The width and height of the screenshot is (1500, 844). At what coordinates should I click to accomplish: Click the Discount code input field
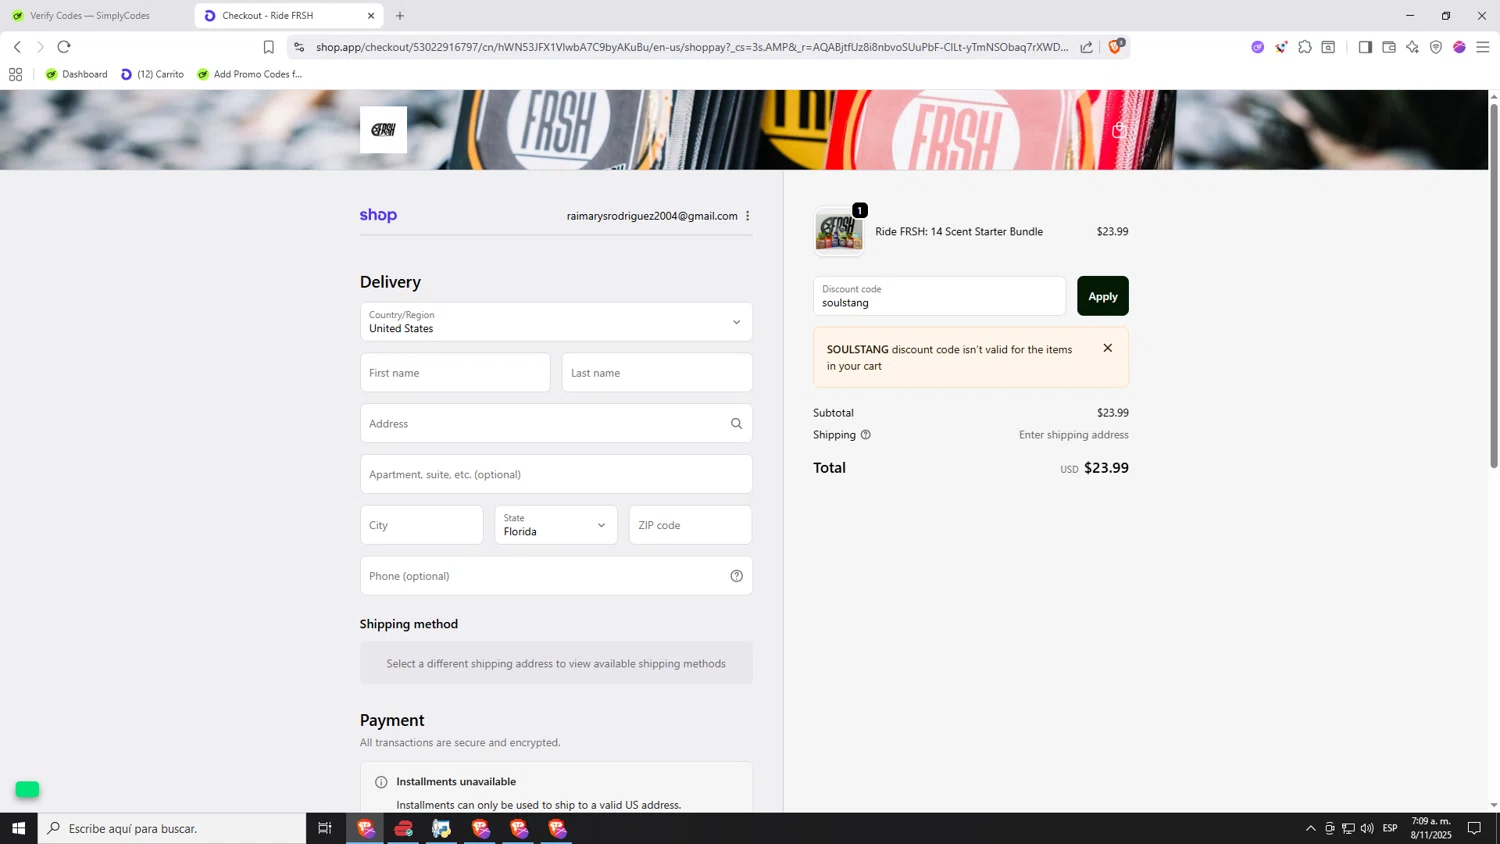[x=939, y=296]
